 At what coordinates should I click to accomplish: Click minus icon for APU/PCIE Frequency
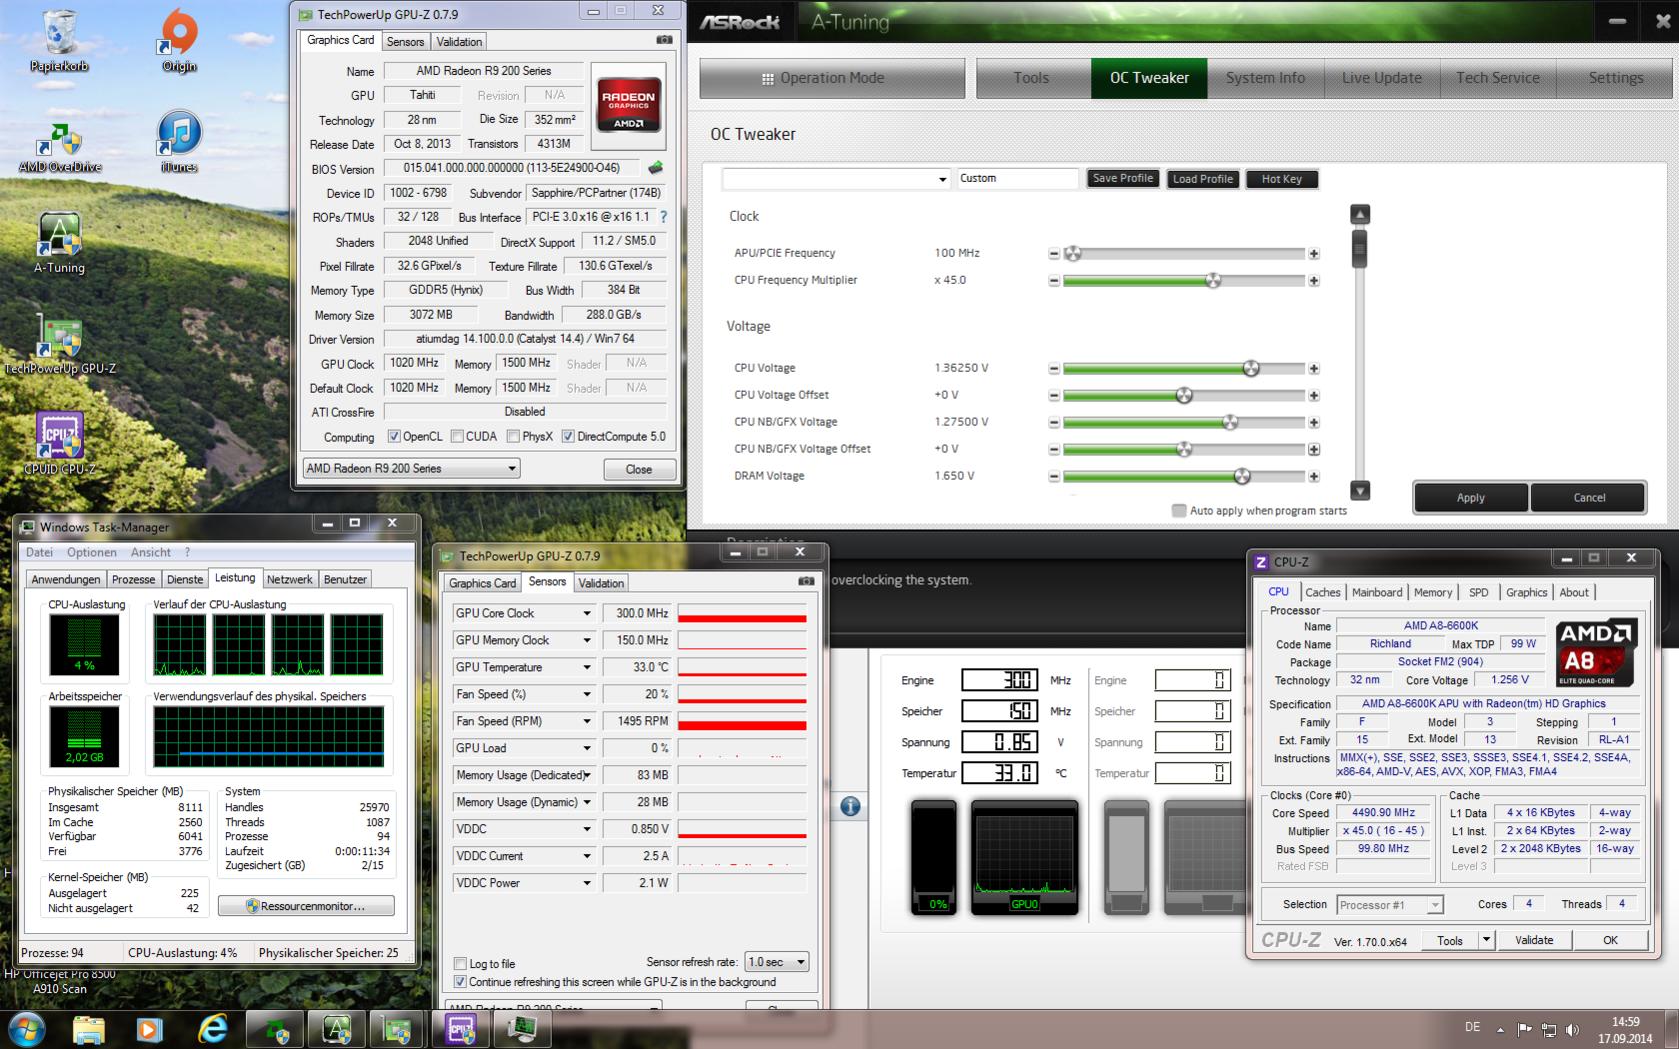[1053, 254]
